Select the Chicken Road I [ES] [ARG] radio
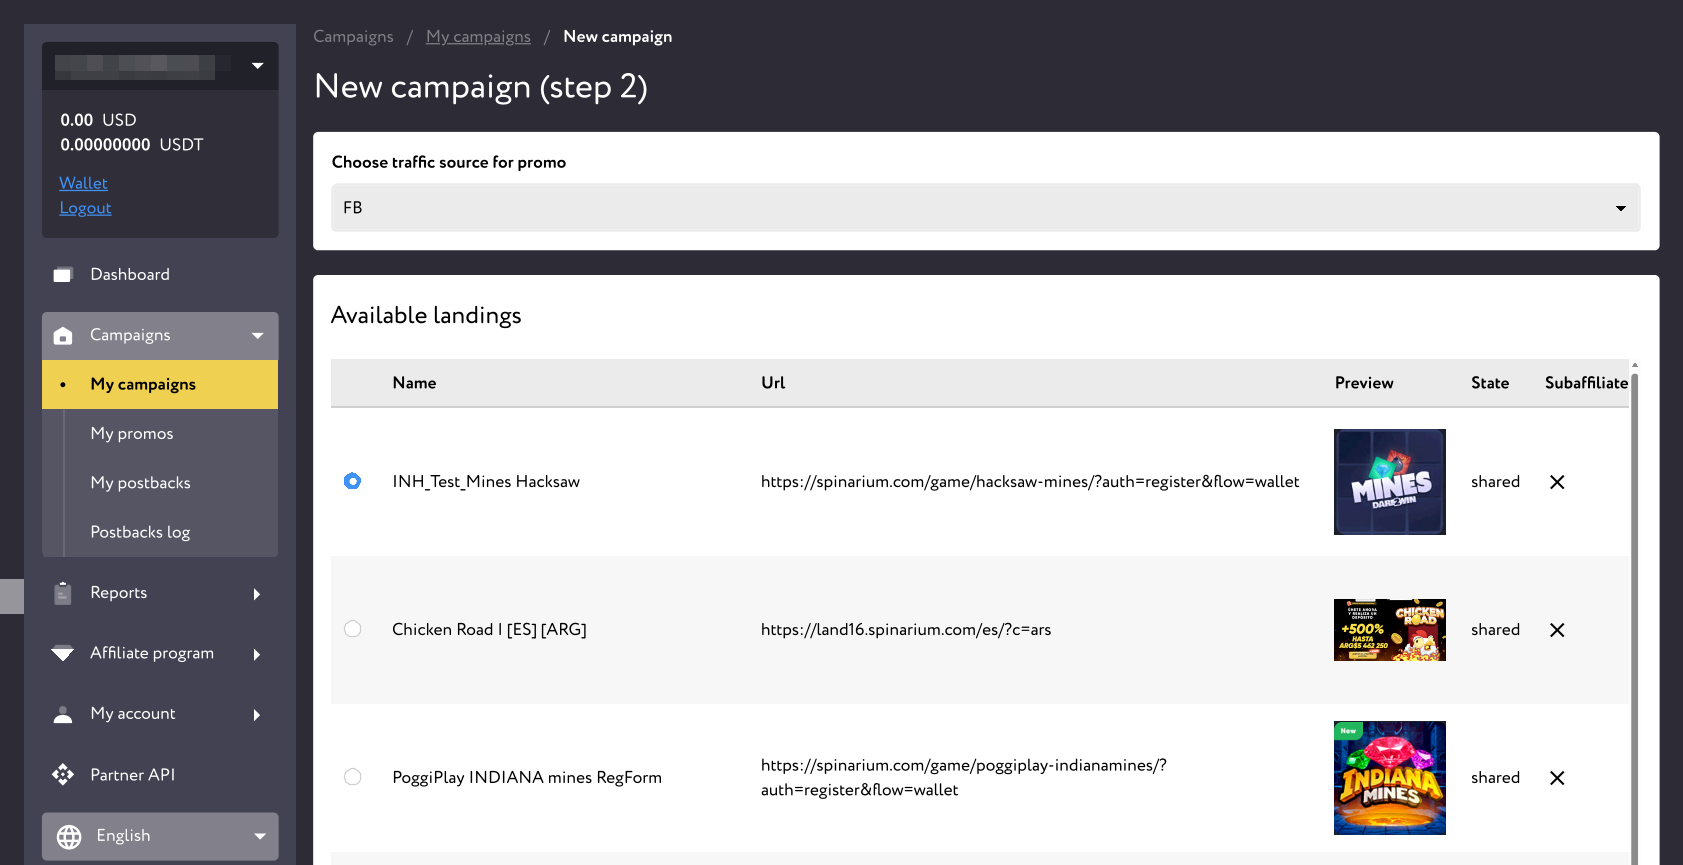 [x=352, y=629]
